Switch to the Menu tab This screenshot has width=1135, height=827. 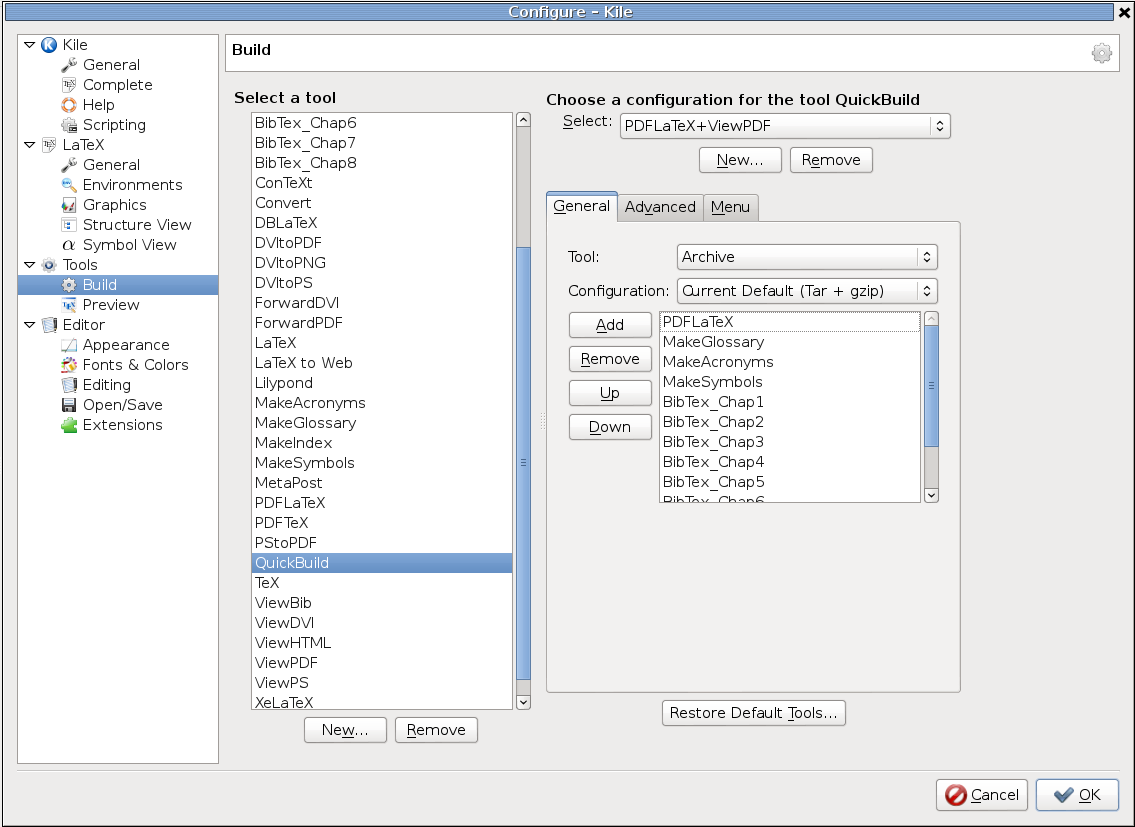tap(730, 207)
